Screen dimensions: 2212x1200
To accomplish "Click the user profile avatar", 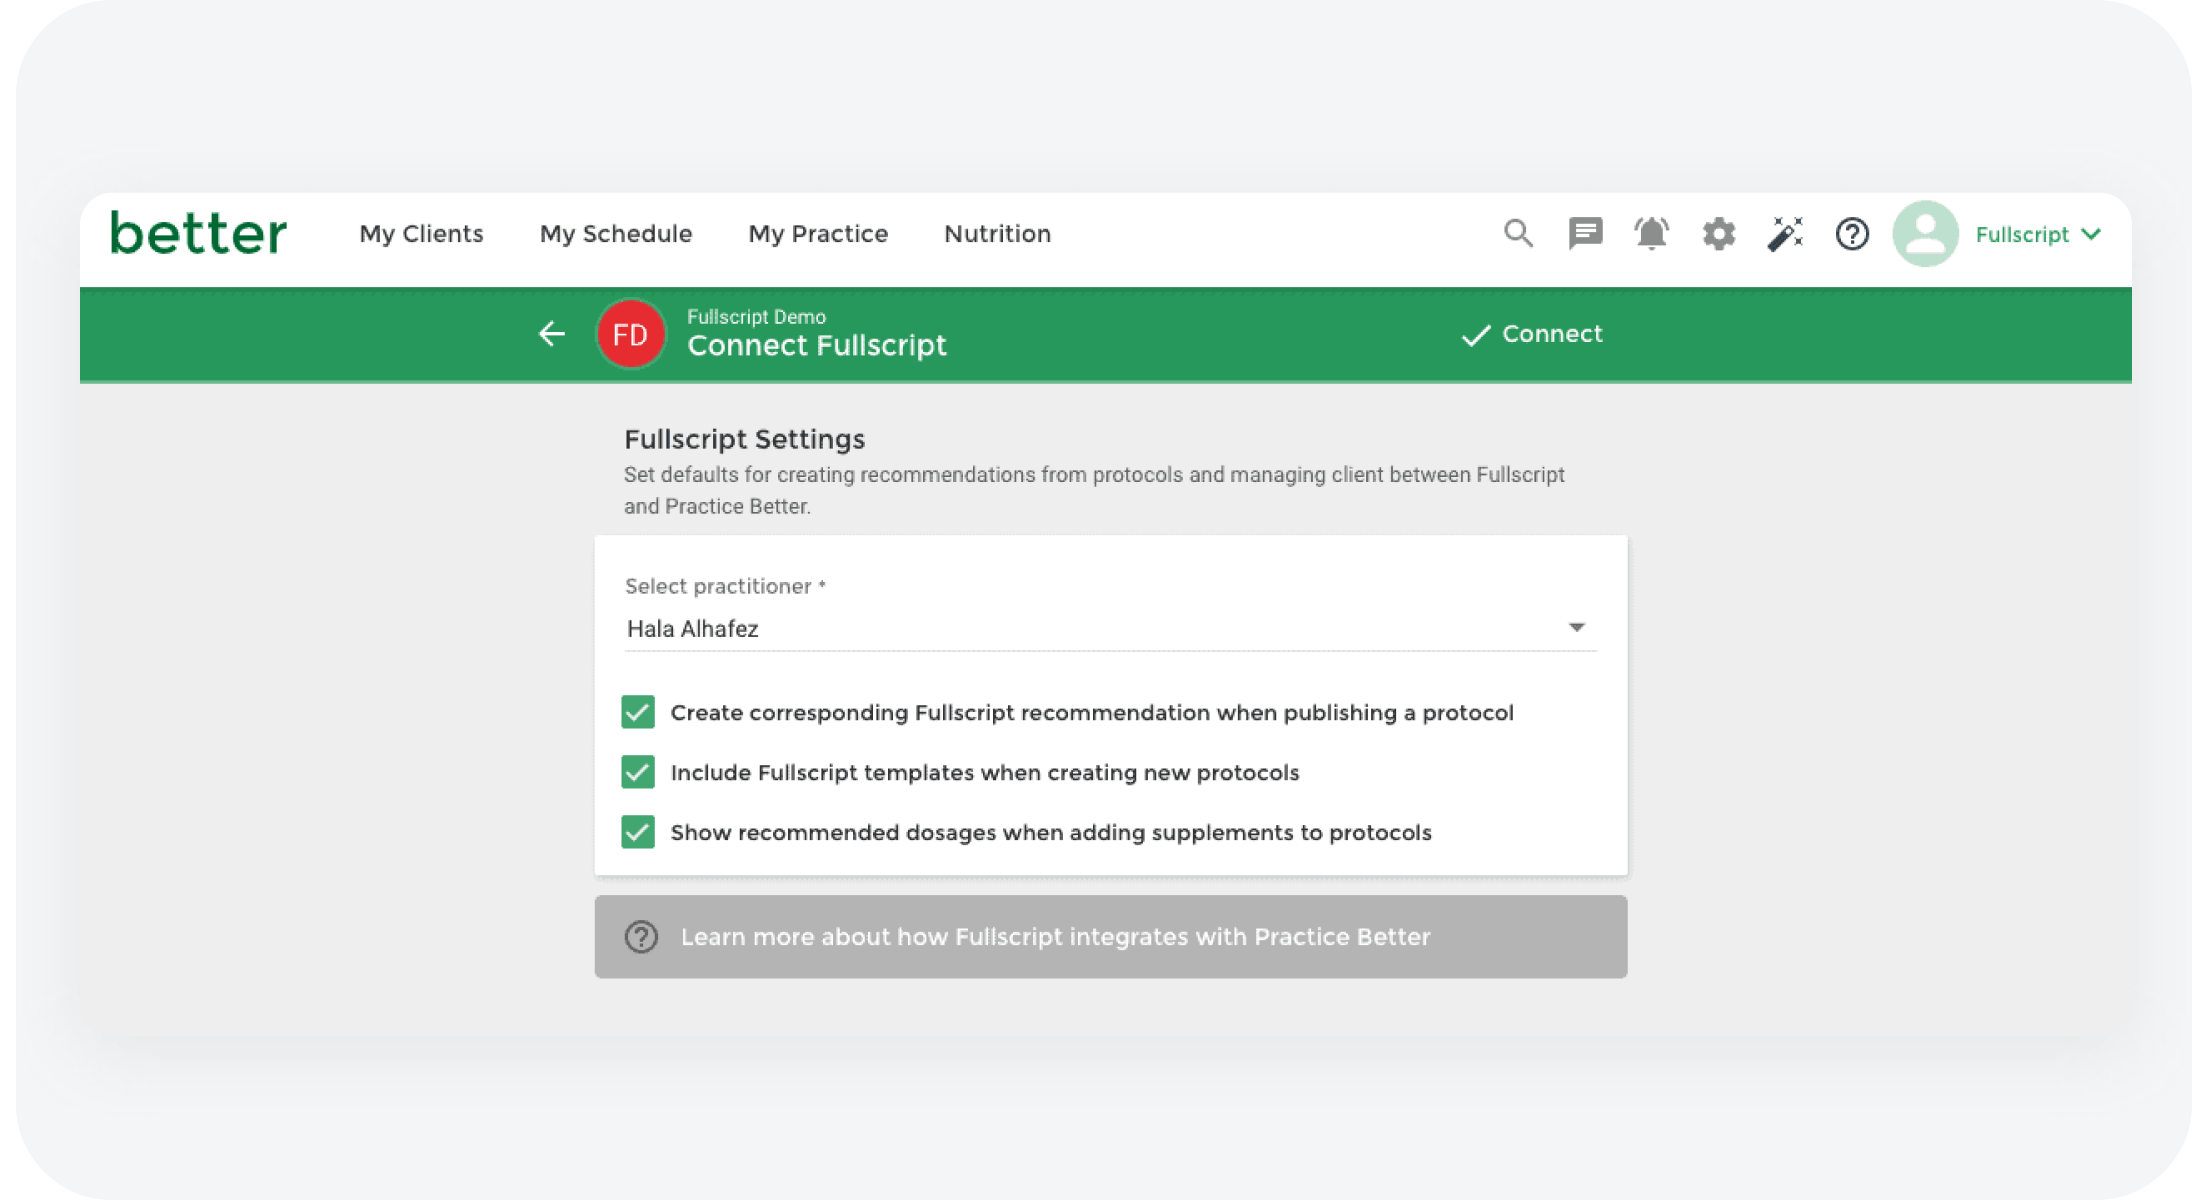I will click(x=1925, y=234).
